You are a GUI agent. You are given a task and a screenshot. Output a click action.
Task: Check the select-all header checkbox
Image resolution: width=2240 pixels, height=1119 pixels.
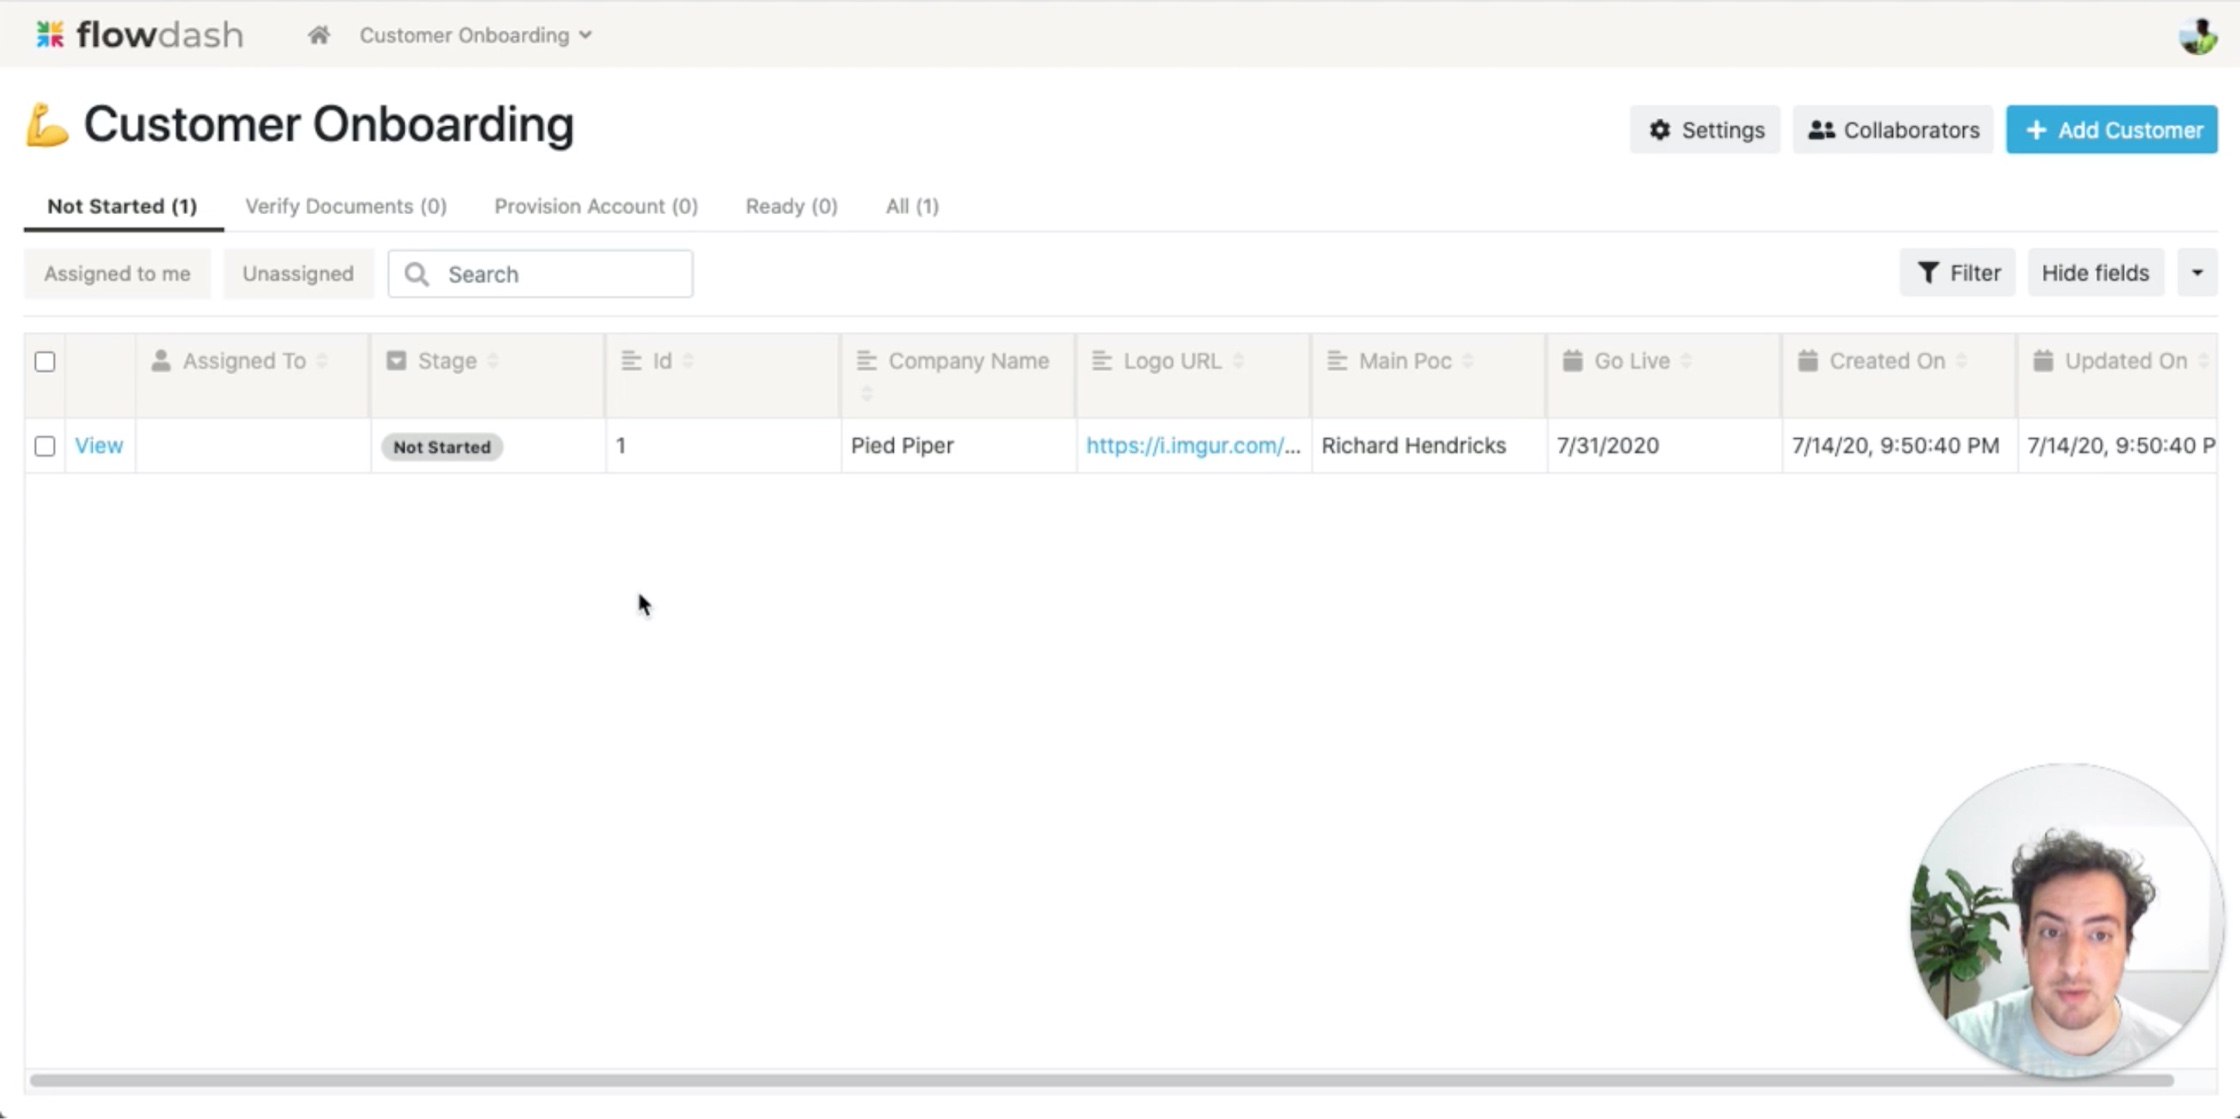(x=45, y=361)
